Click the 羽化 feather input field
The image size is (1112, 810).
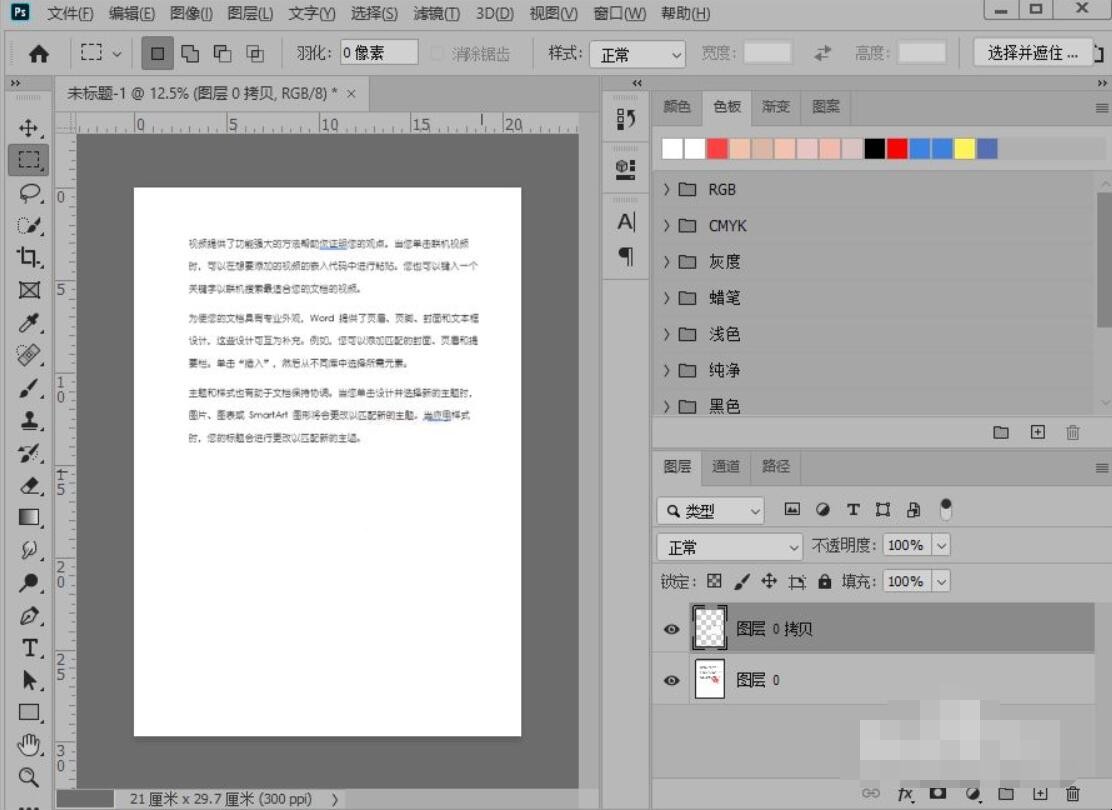379,53
